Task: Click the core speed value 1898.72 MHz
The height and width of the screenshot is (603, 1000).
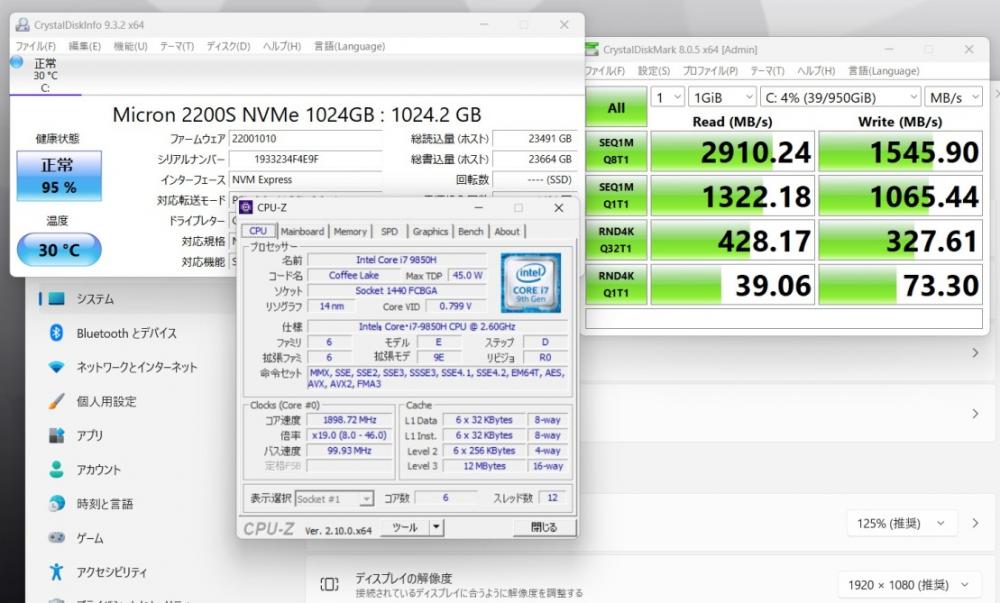Action: click(349, 420)
